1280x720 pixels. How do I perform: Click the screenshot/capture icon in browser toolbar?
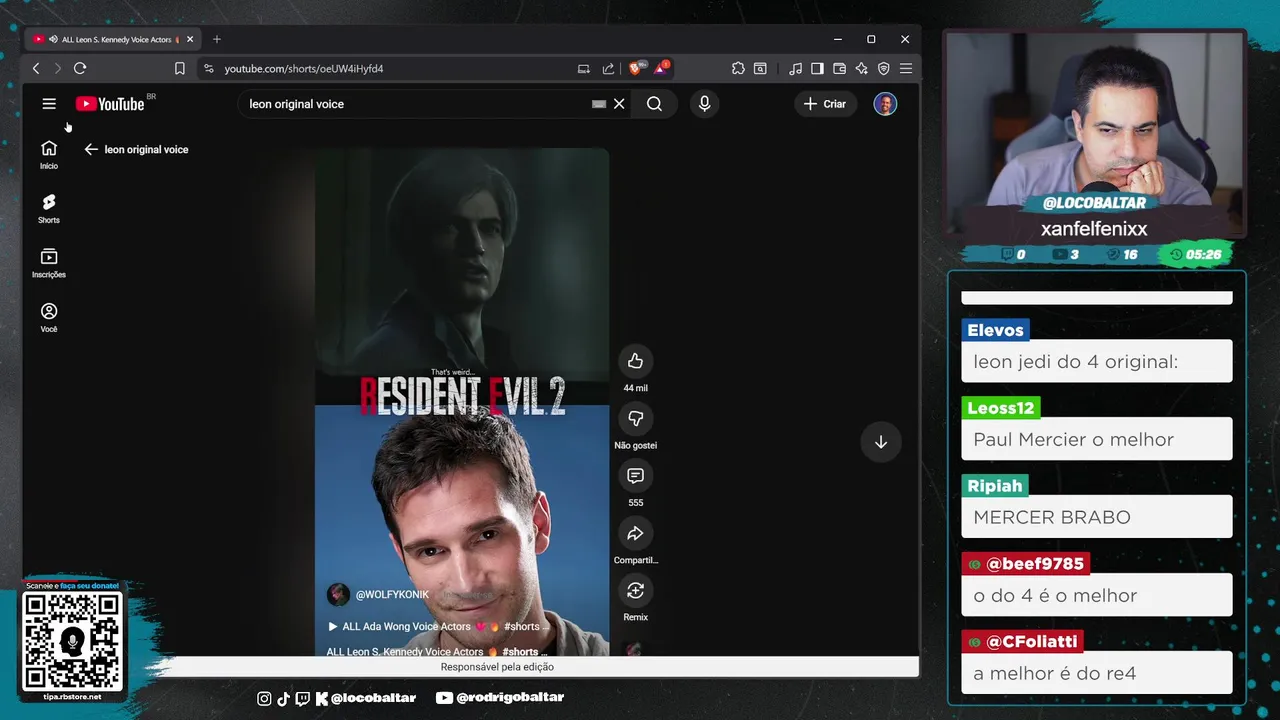[760, 68]
